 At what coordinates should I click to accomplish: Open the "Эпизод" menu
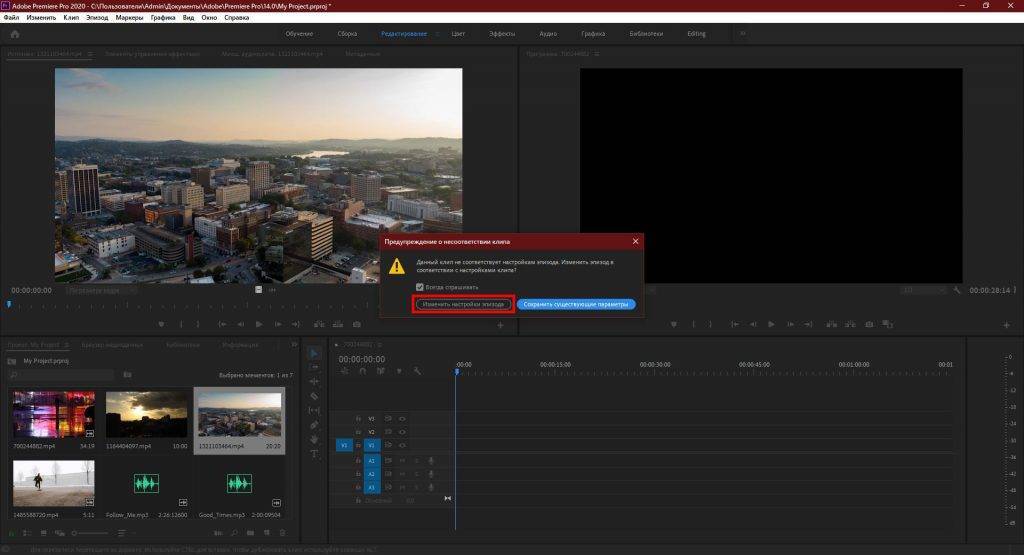(98, 18)
